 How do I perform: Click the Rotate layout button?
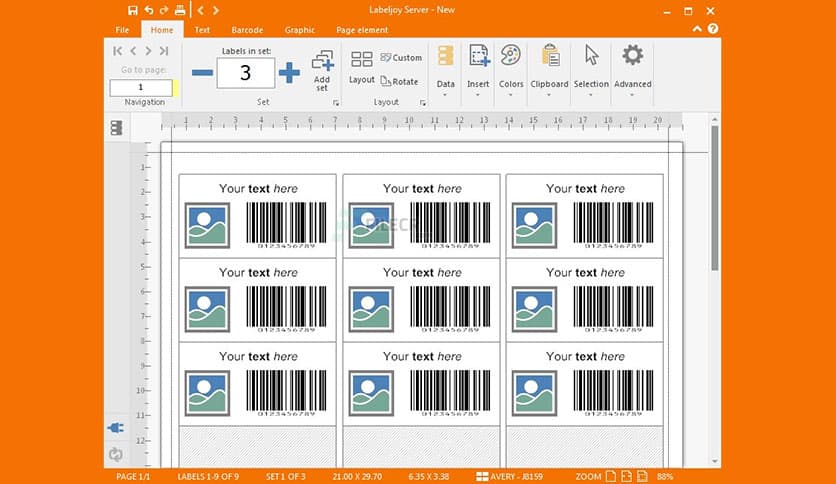[x=400, y=81]
